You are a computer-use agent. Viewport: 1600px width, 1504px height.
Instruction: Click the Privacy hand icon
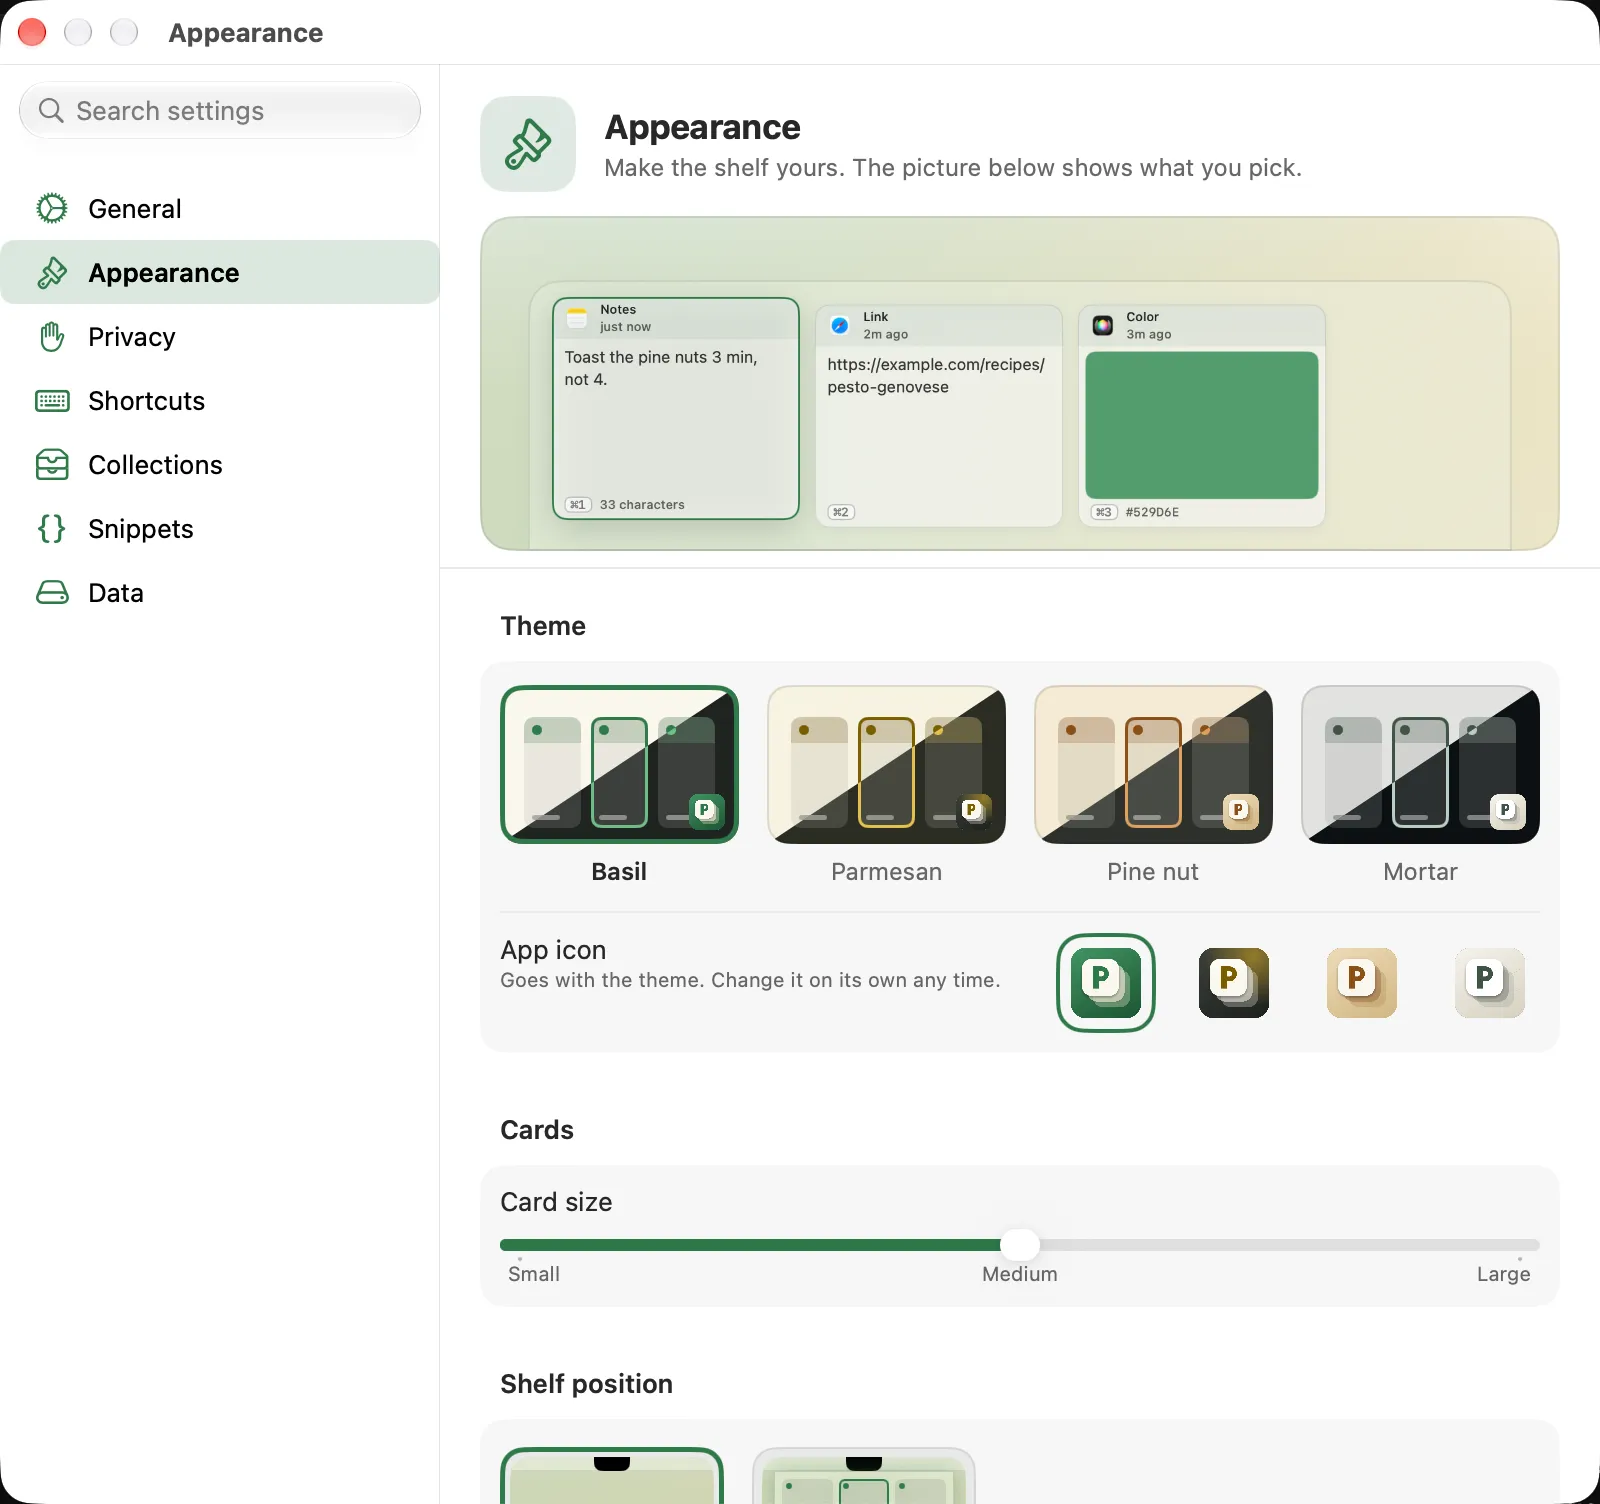[52, 336]
